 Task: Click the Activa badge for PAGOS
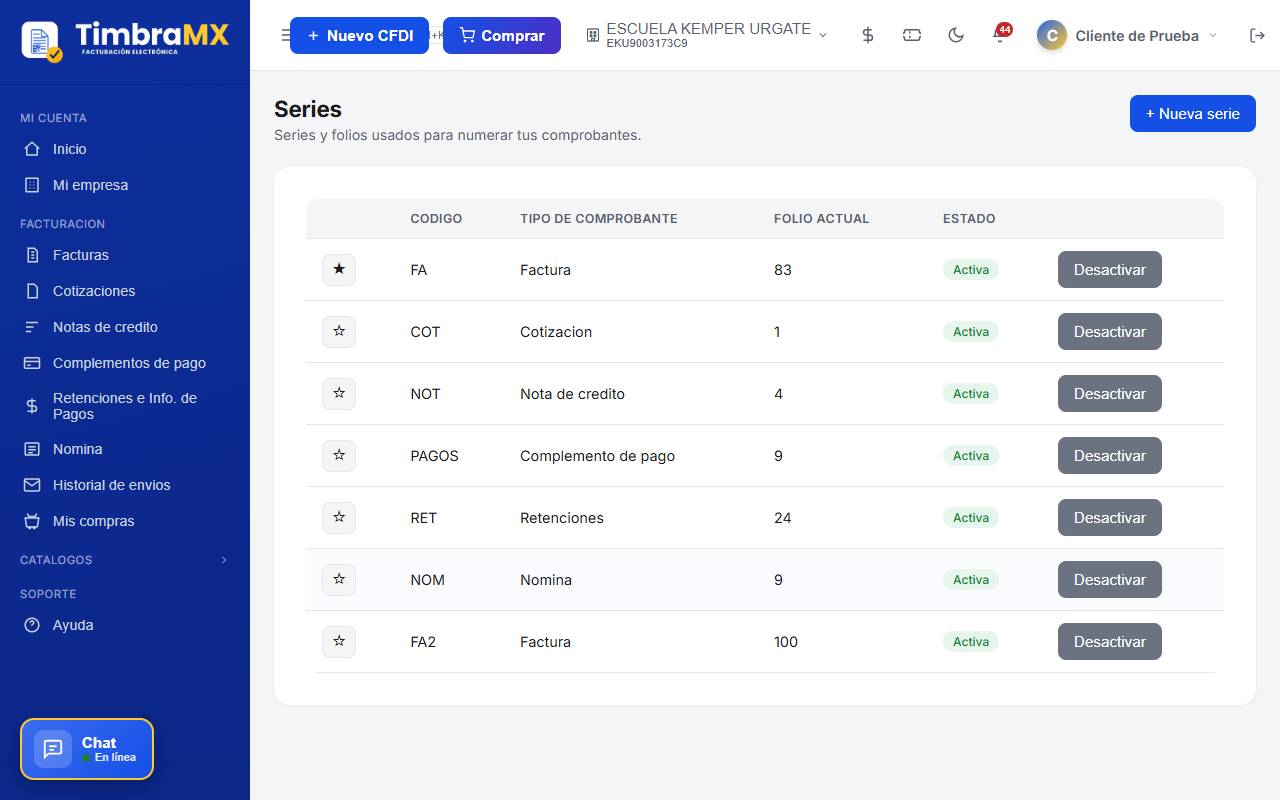tap(971, 456)
